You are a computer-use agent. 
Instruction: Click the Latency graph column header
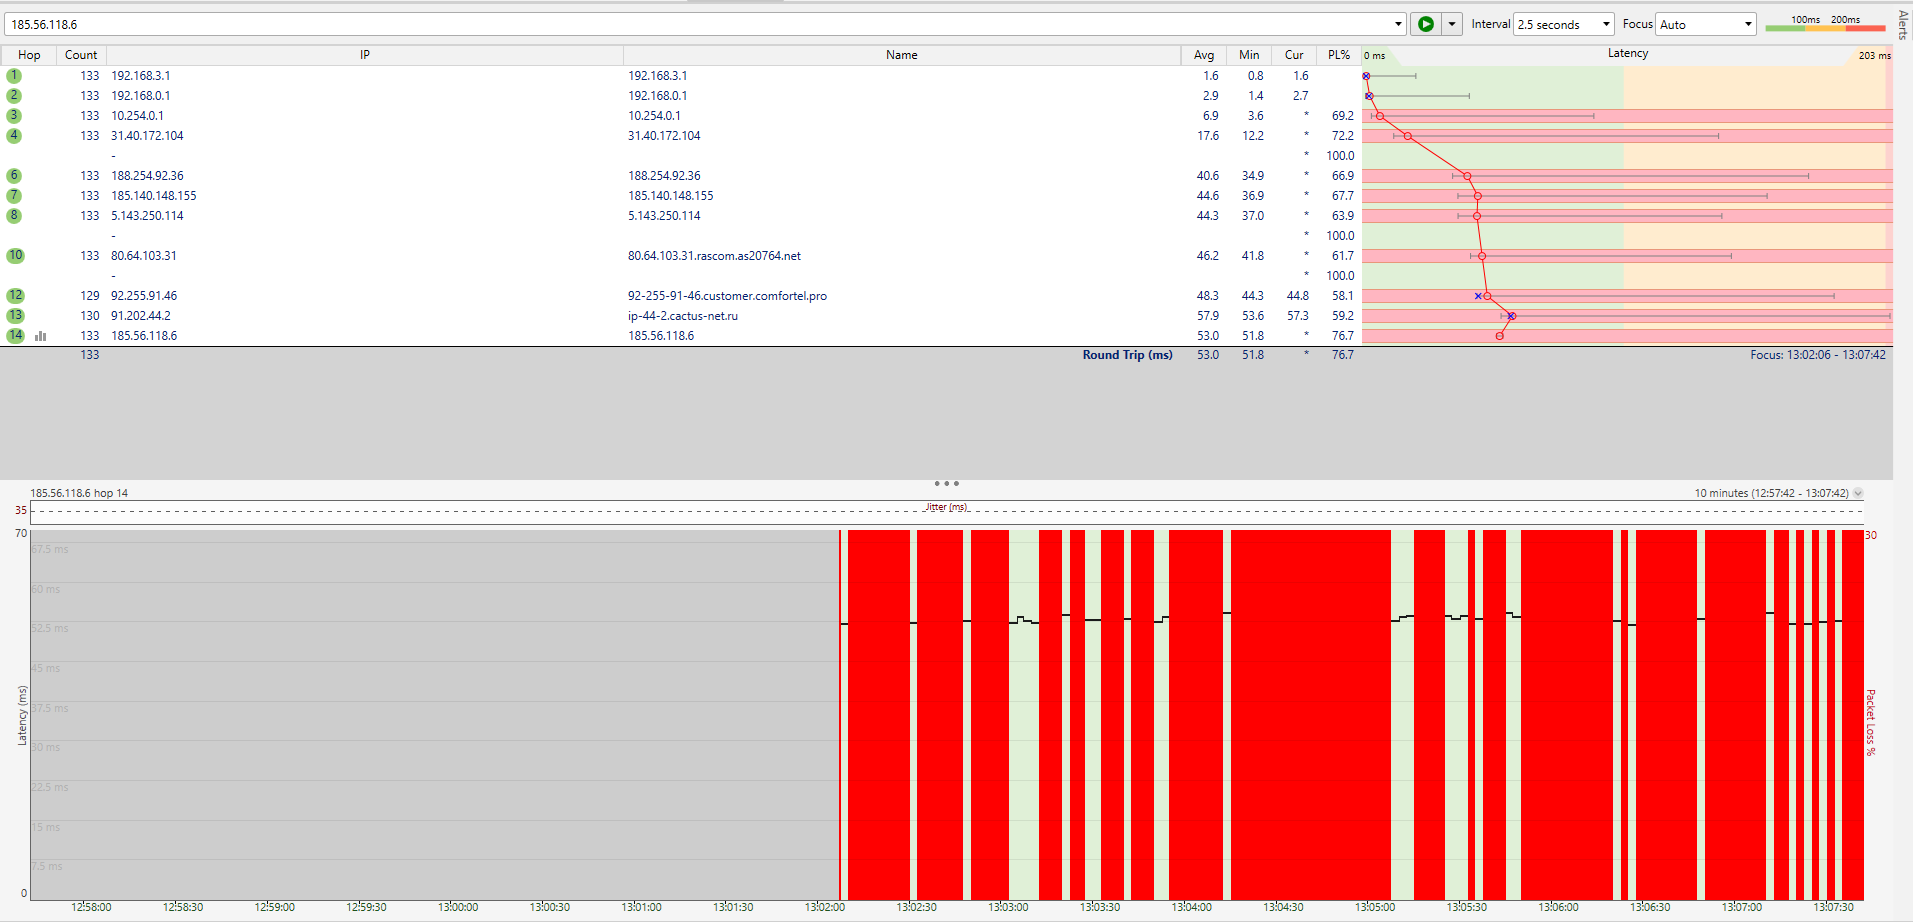(1627, 54)
